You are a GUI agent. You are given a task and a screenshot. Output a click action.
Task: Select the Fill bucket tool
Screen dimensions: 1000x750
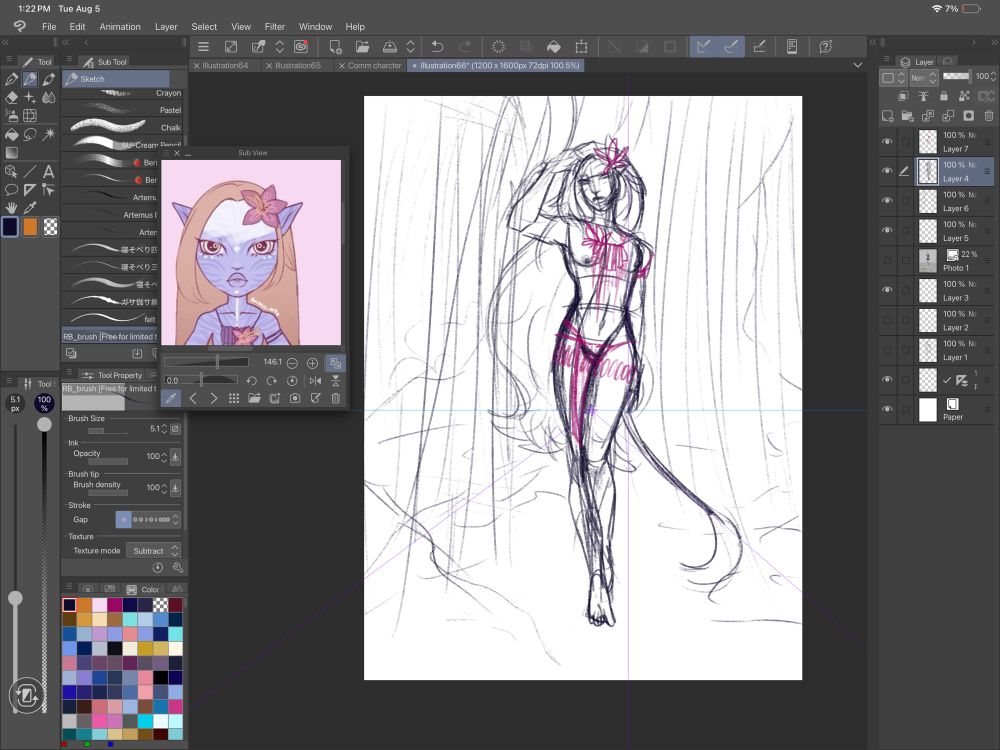(11, 135)
